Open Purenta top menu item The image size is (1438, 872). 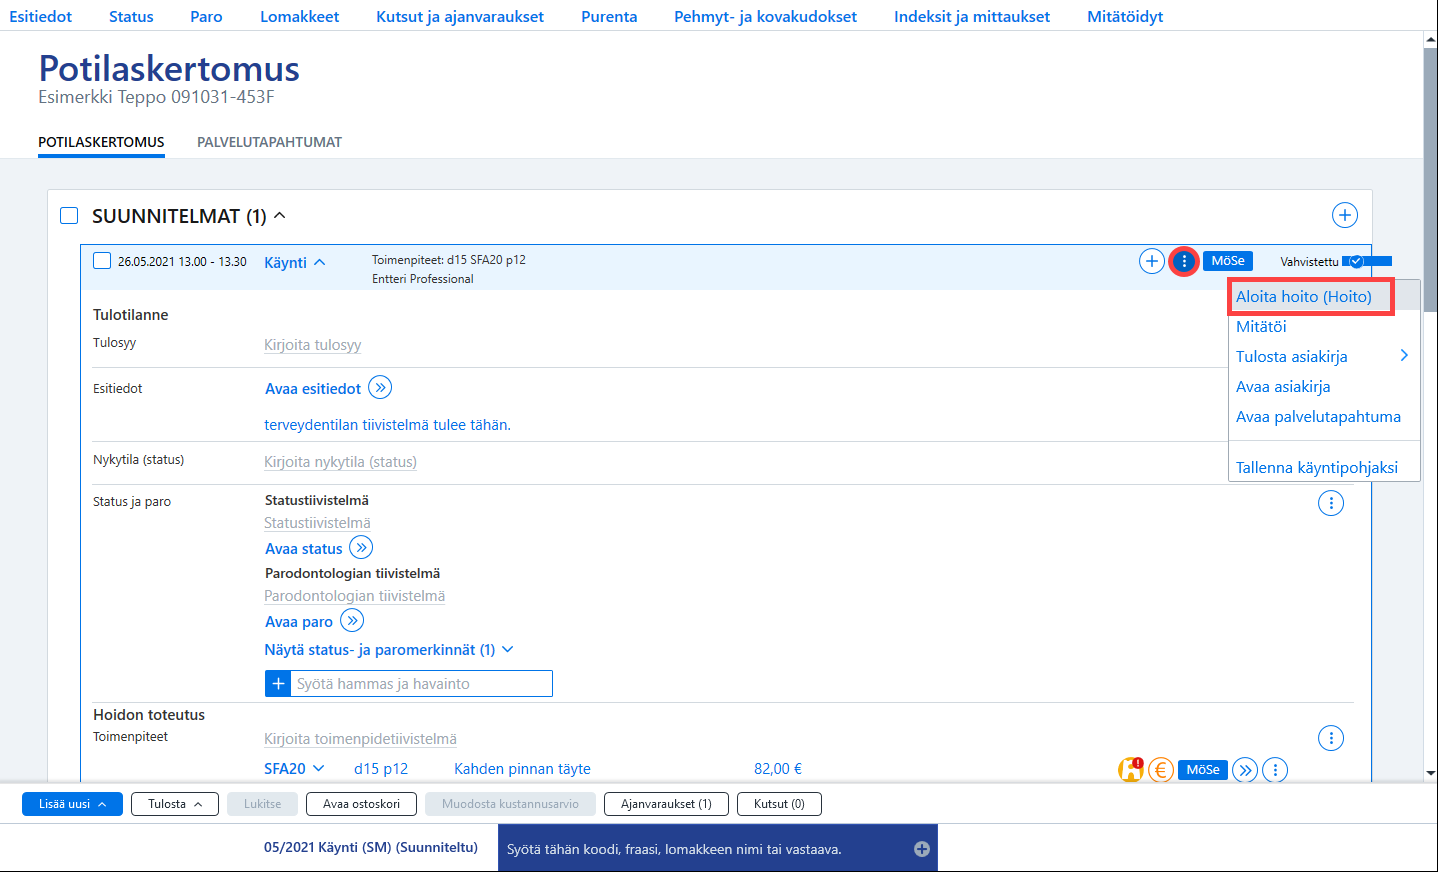pyautogui.click(x=609, y=16)
